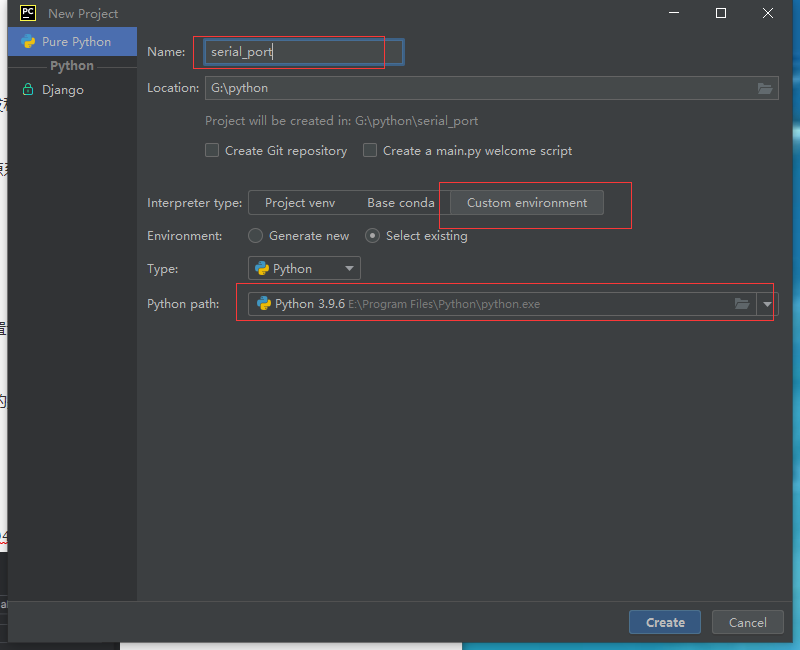The height and width of the screenshot is (650, 800).
Task: Select Django project type
Action: (x=72, y=90)
